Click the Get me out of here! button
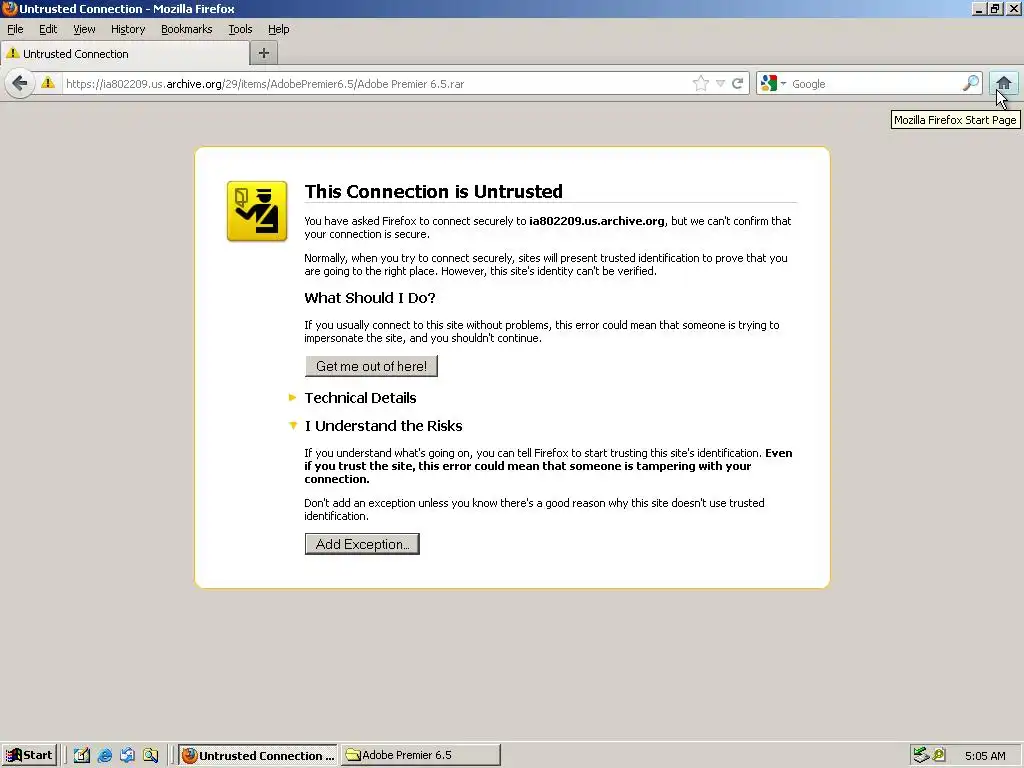This screenshot has width=1024, height=768. click(372, 366)
